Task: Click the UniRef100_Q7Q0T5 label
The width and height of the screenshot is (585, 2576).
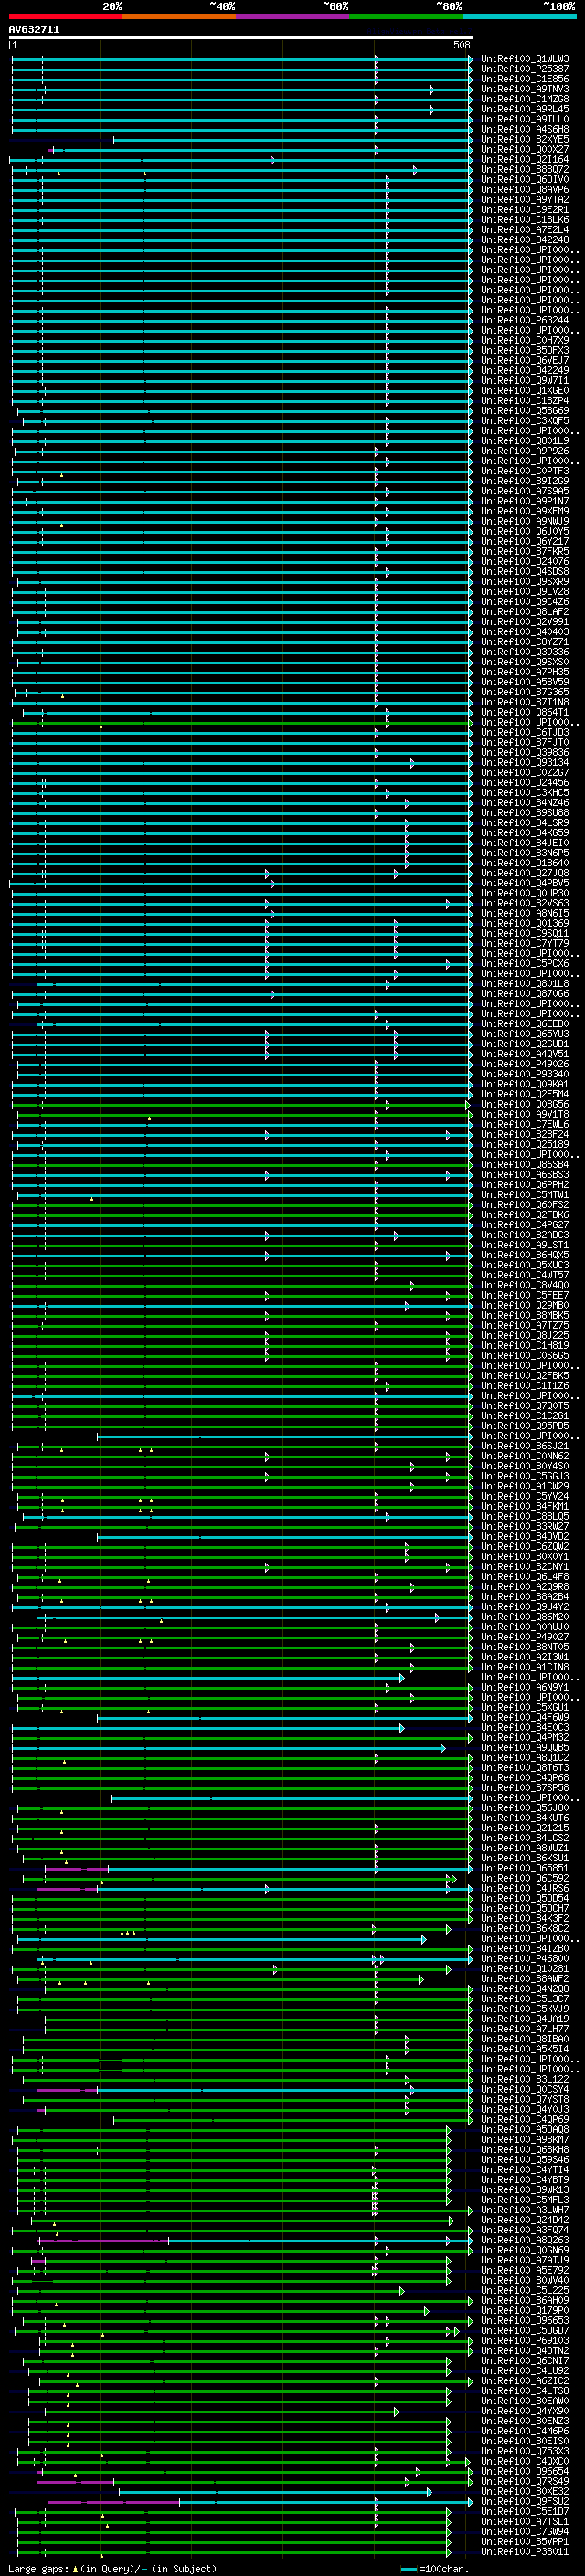Action: (525, 1406)
